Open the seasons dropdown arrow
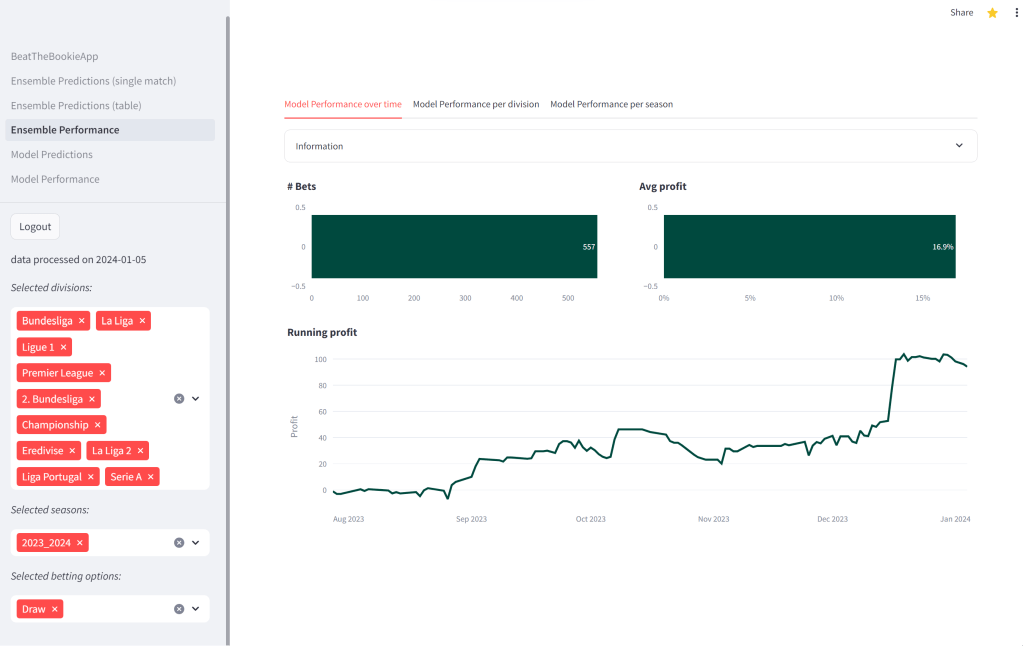The width and height of the screenshot is (1023, 646). (x=196, y=543)
